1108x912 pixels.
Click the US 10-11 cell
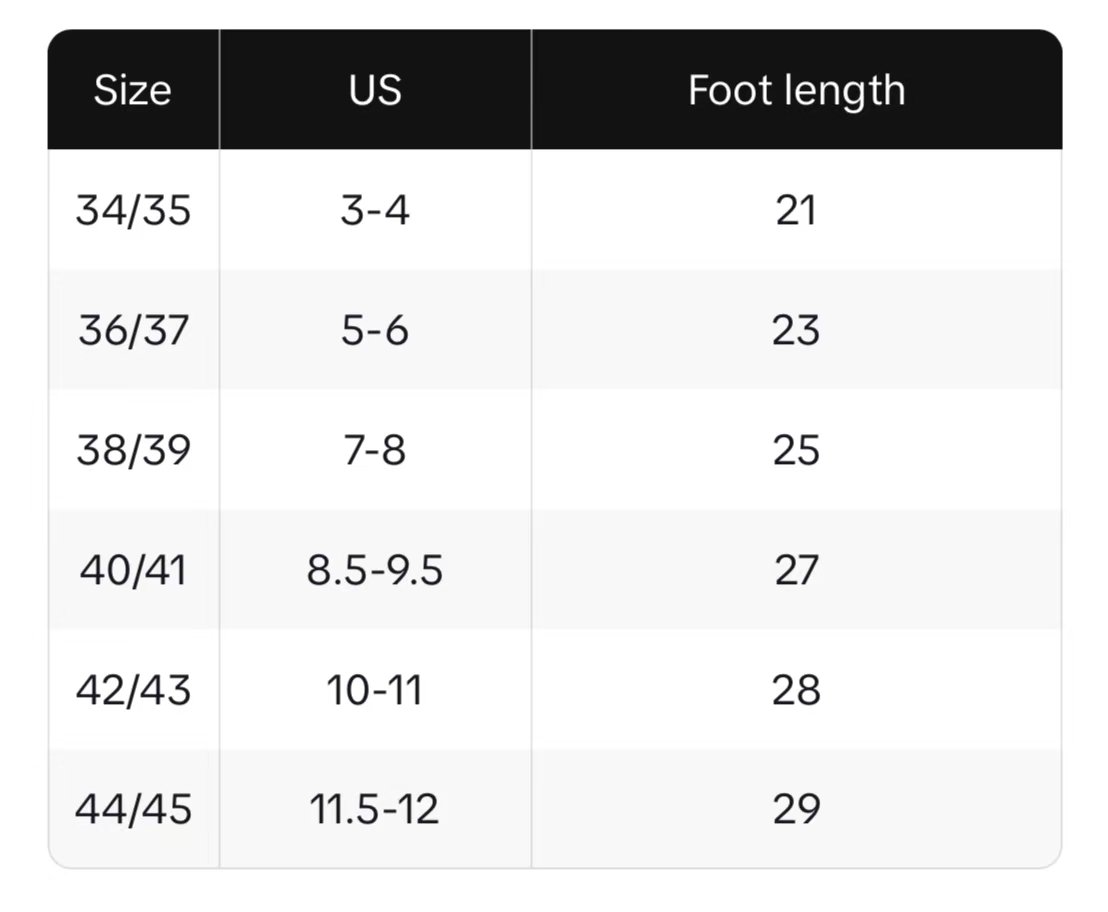coord(375,691)
